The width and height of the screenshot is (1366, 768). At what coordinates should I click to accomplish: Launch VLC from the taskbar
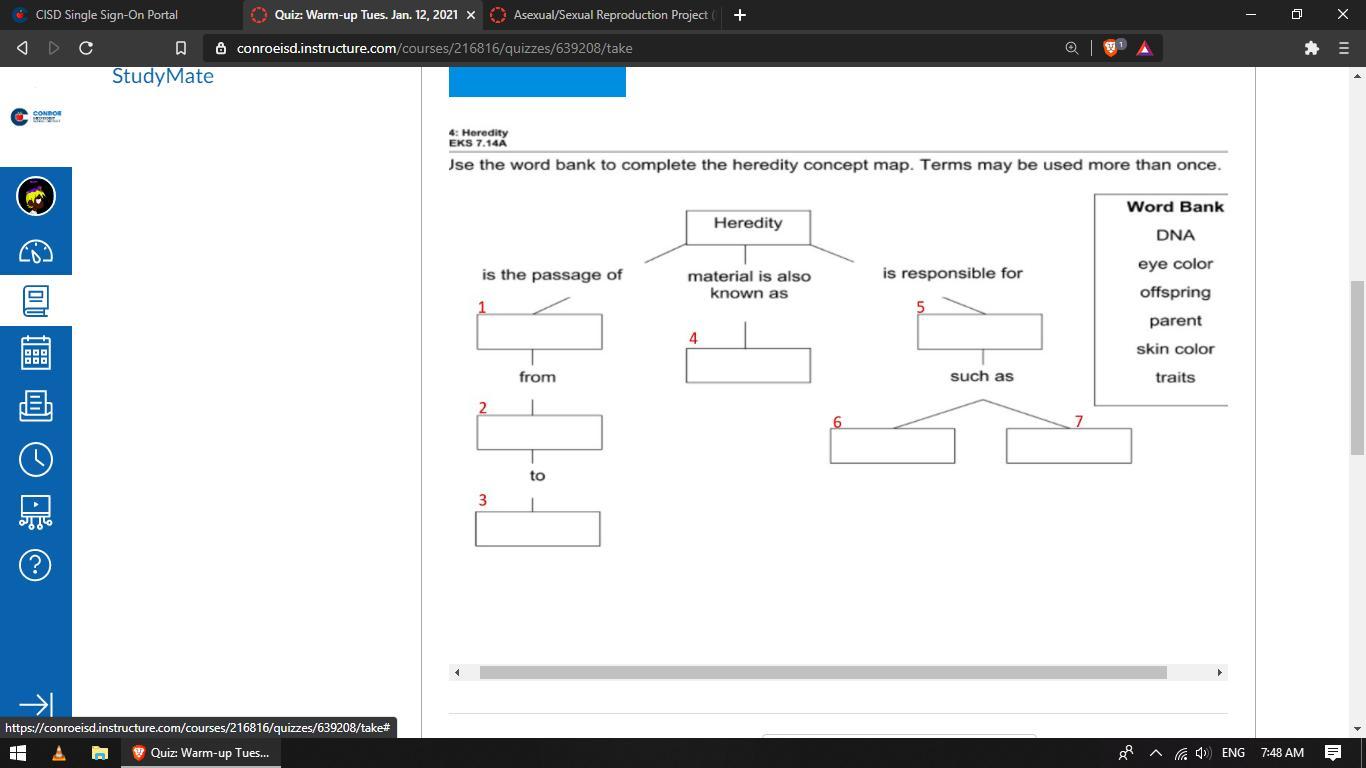[59, 753]
